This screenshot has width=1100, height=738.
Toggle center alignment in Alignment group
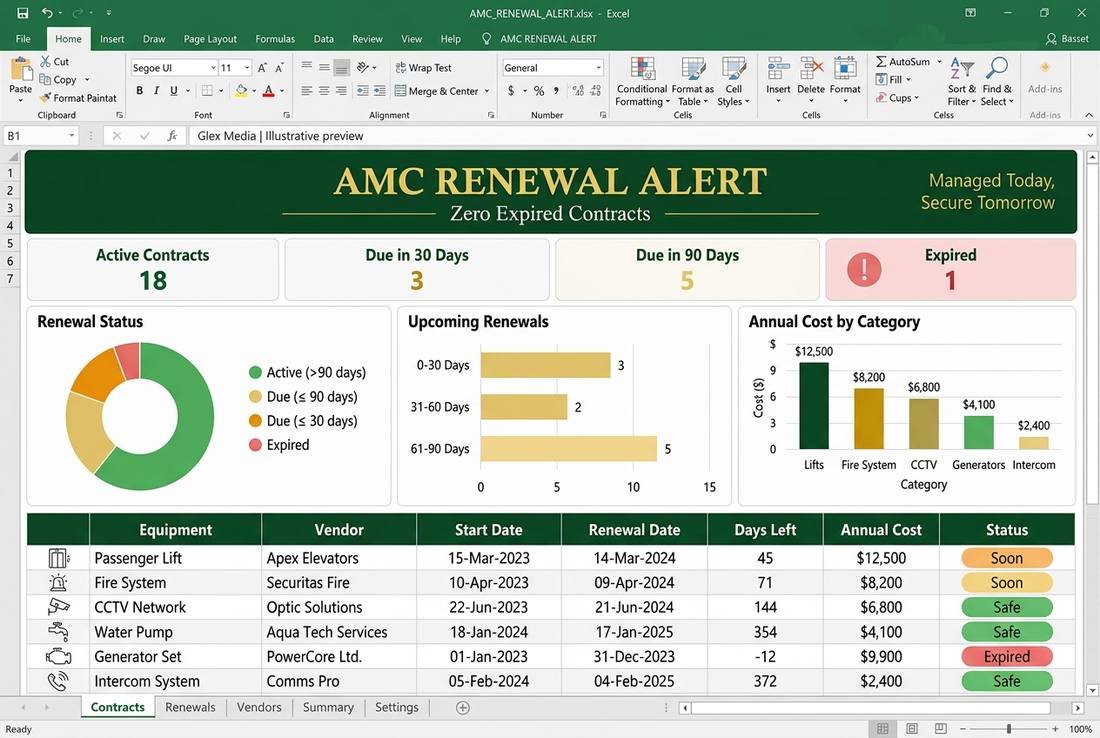323,90
